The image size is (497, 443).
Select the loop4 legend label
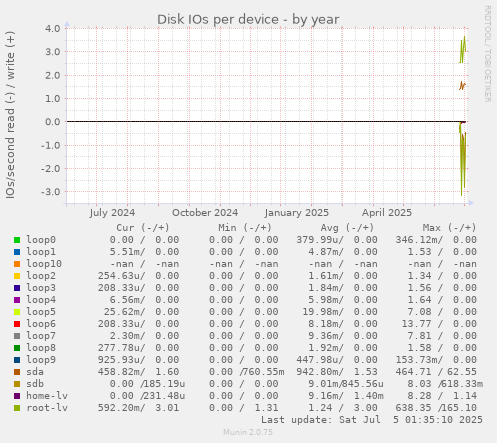tap(41, 300)
